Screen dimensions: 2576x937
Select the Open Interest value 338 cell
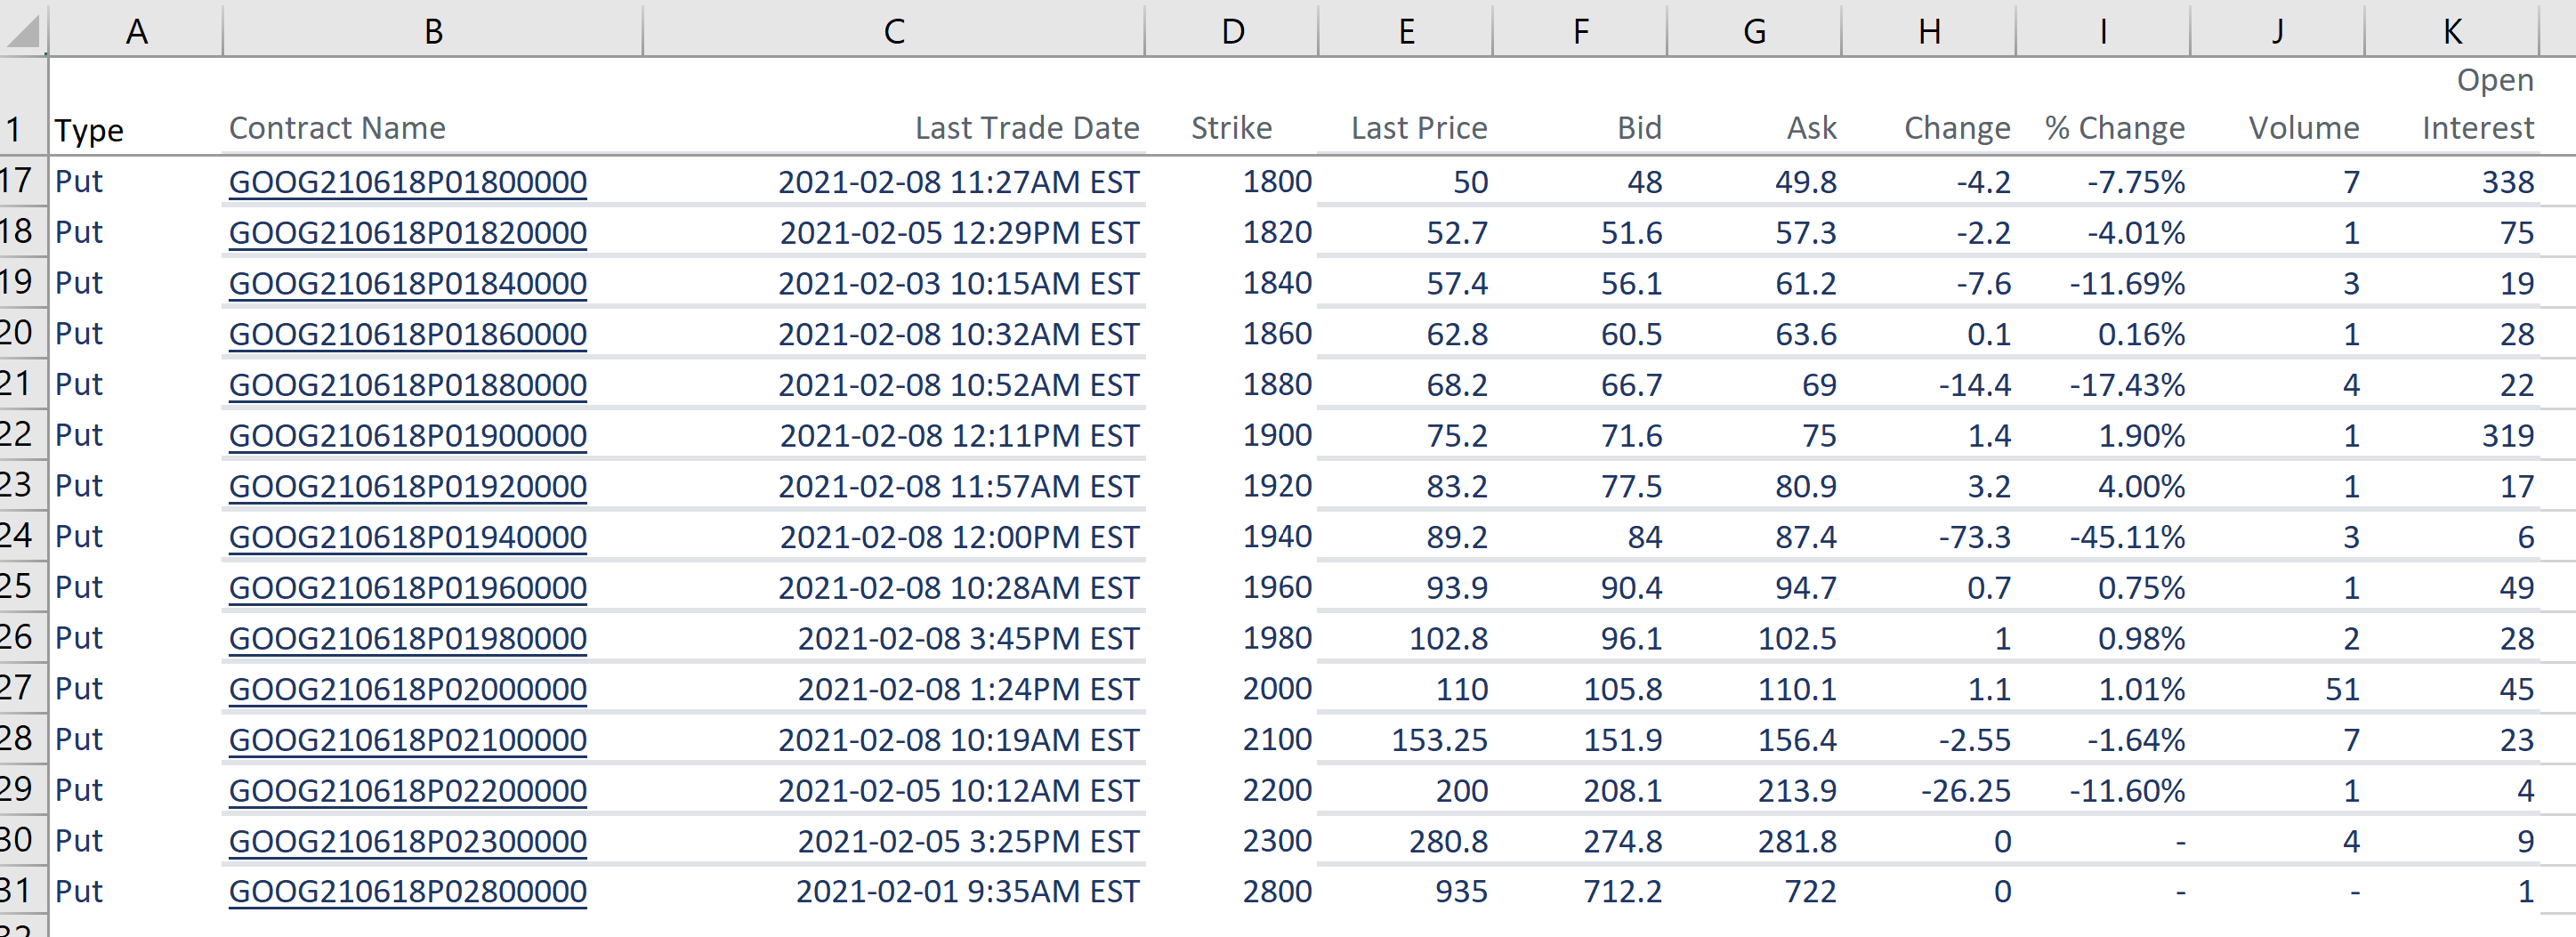pyautogui.click(x=2510, y=182)
